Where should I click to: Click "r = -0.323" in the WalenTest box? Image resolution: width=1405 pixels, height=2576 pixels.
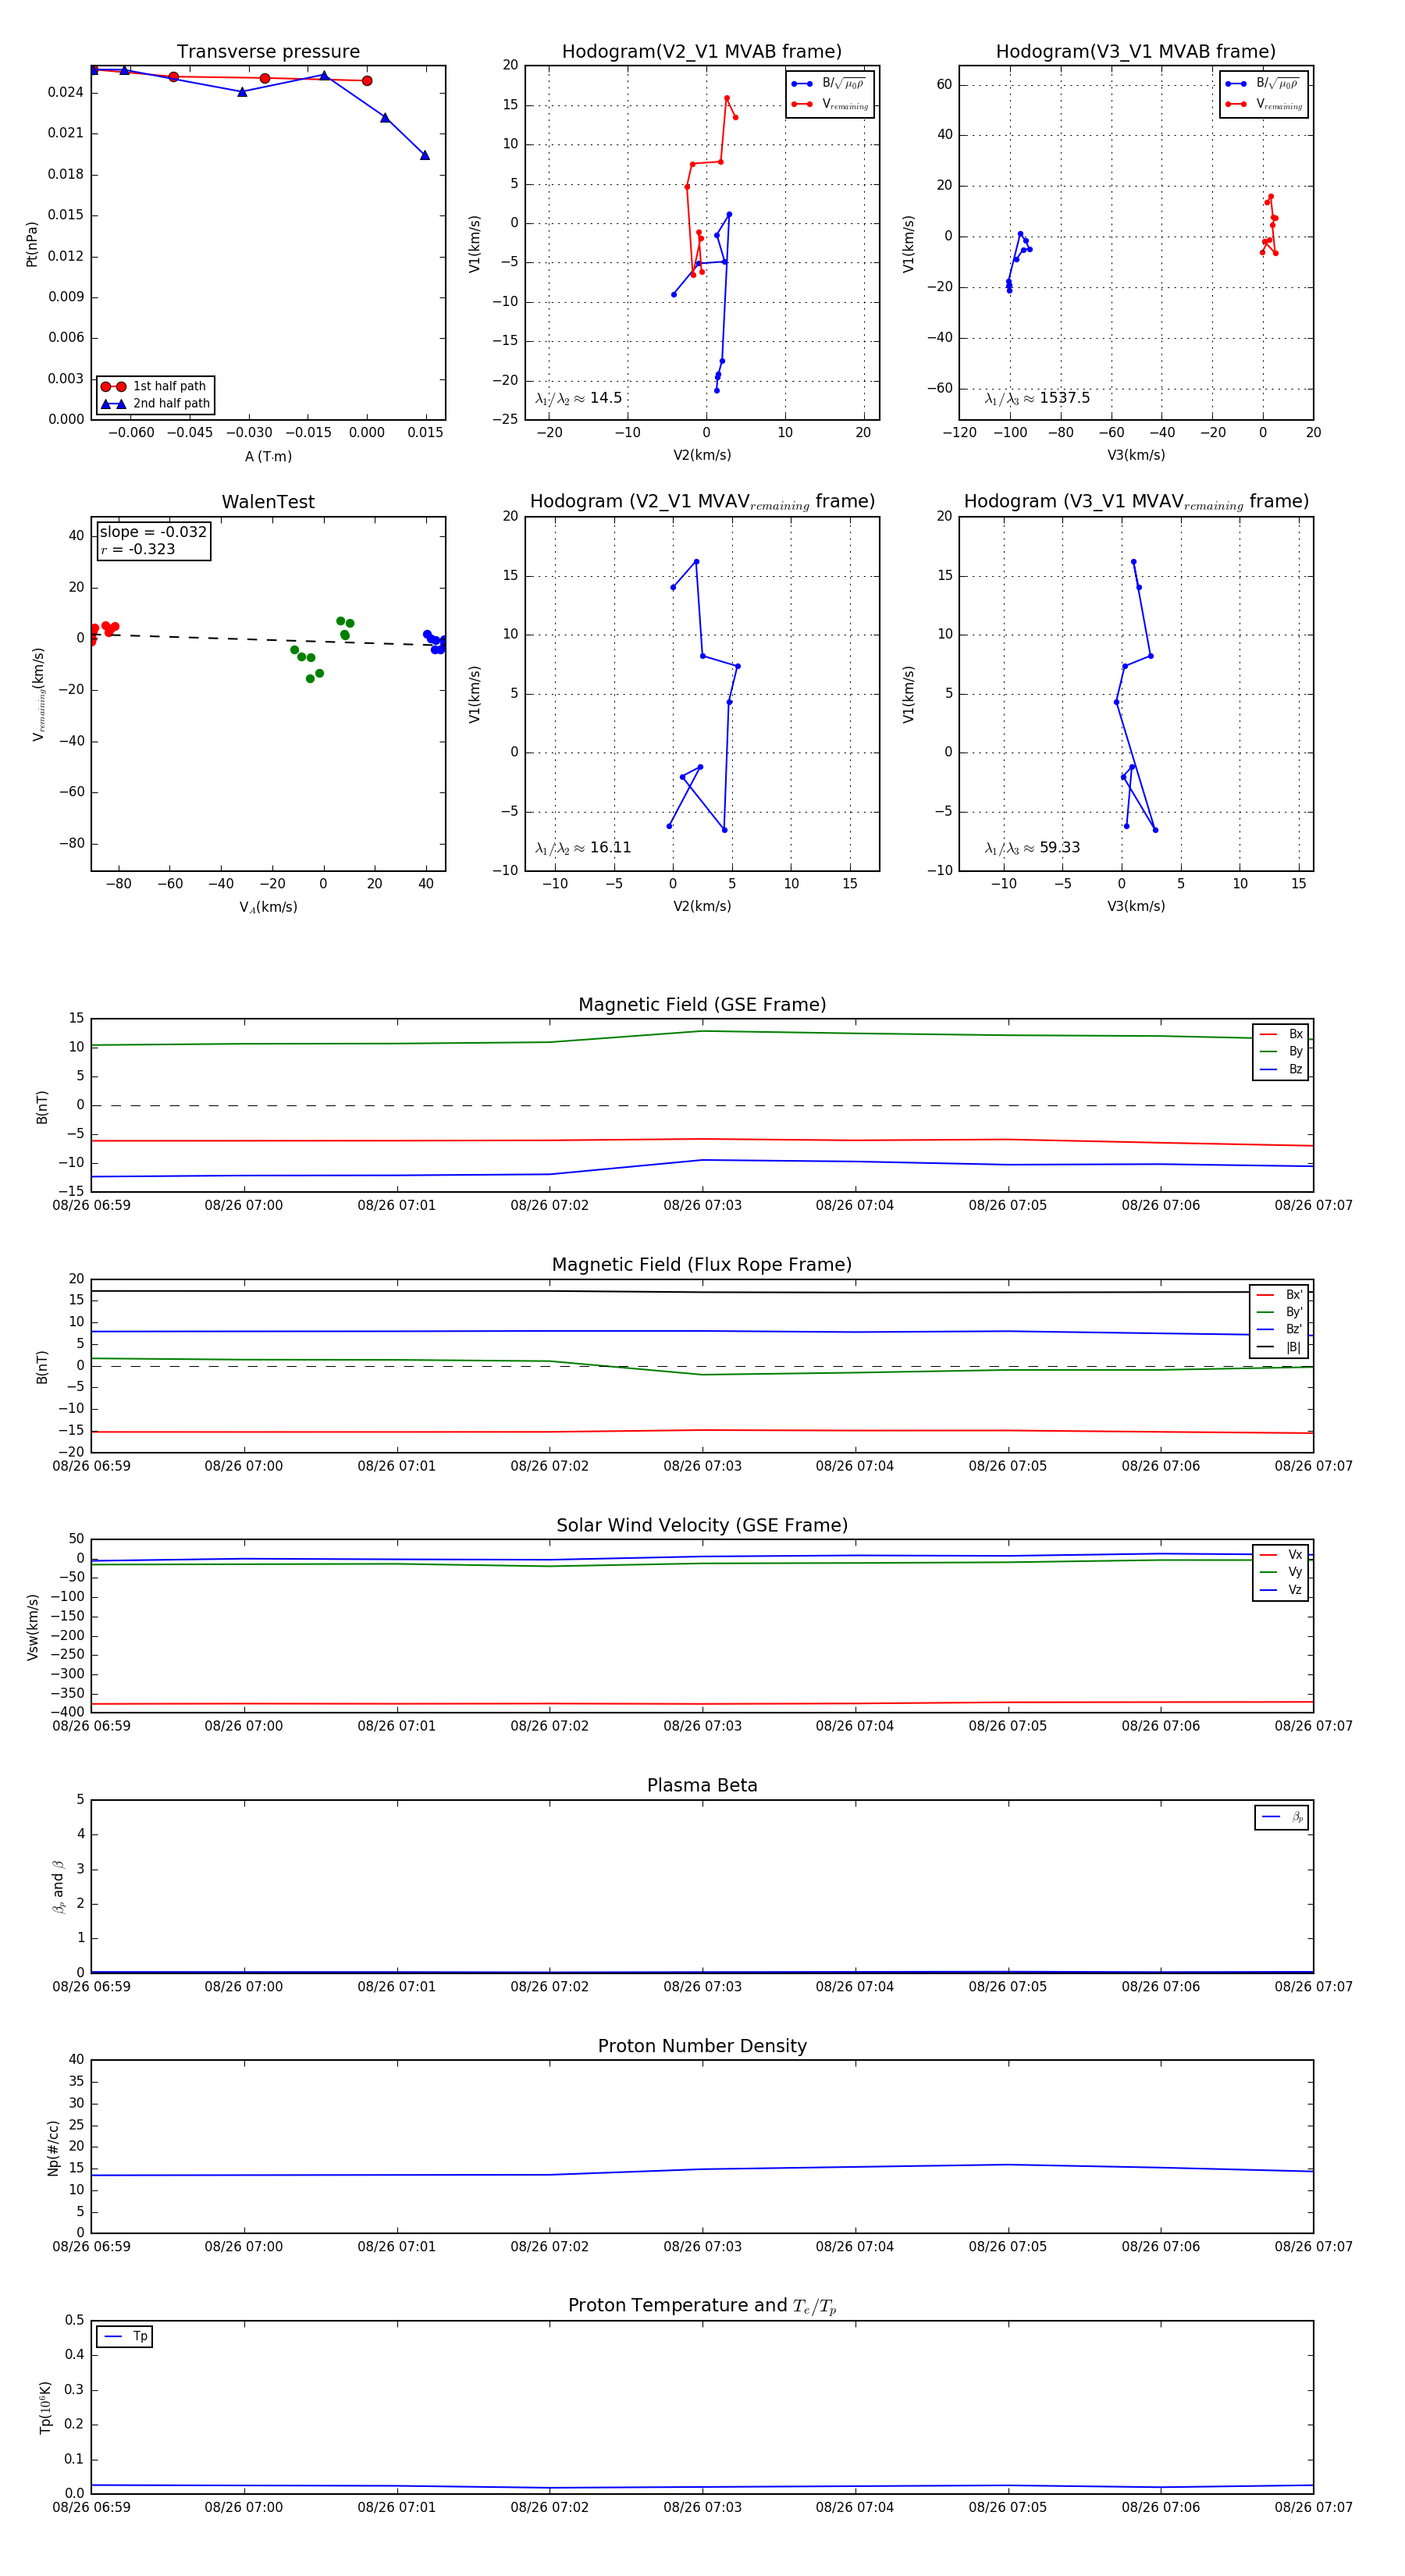[137, 549]
